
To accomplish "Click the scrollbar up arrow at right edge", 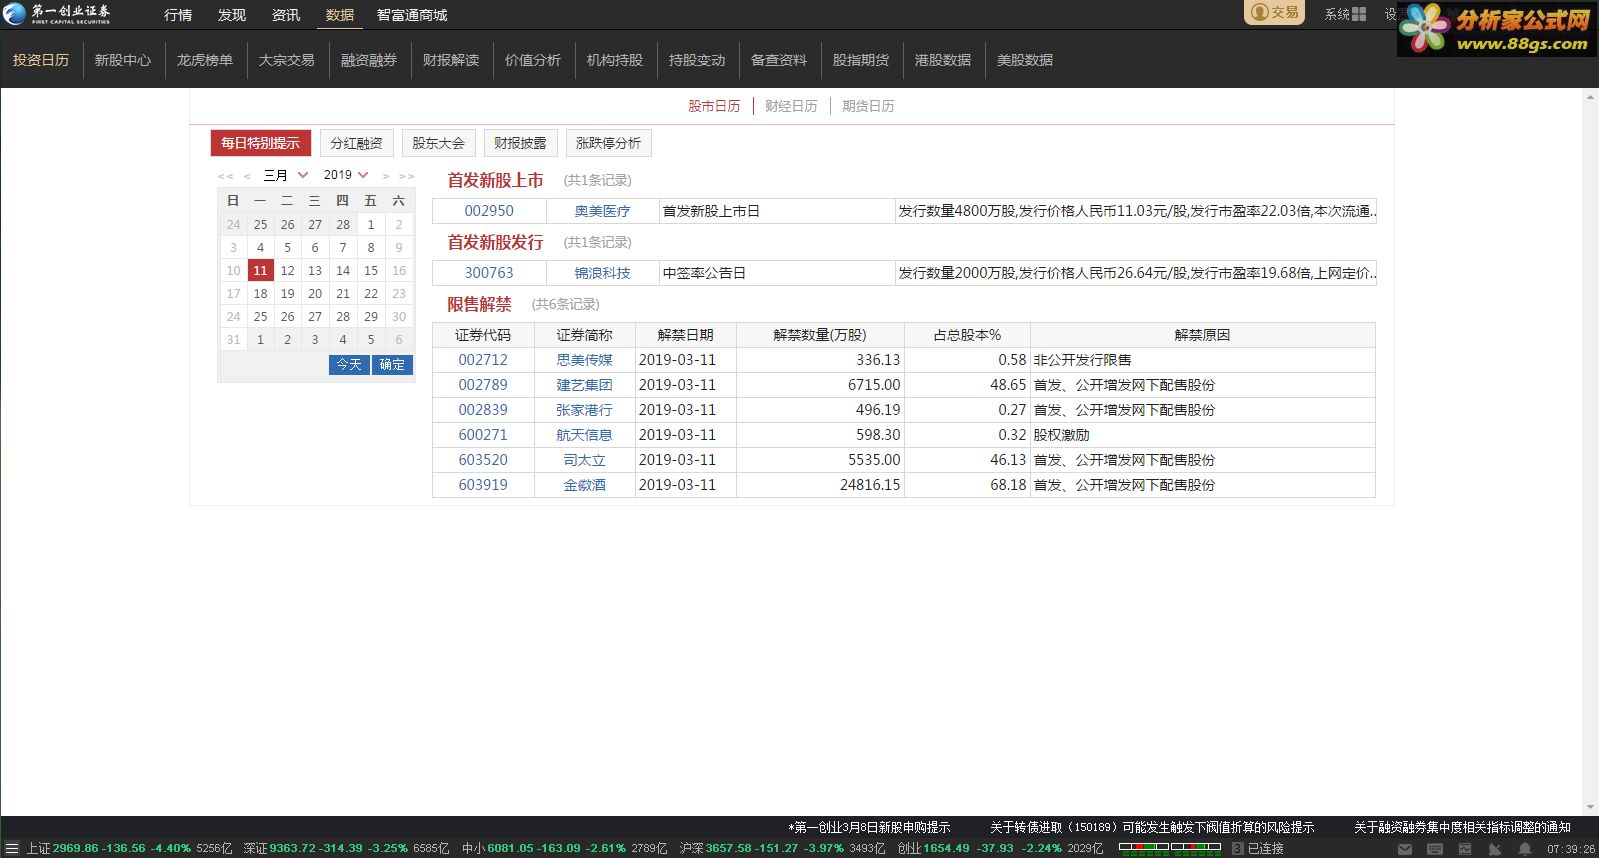I will [1590, 97].
